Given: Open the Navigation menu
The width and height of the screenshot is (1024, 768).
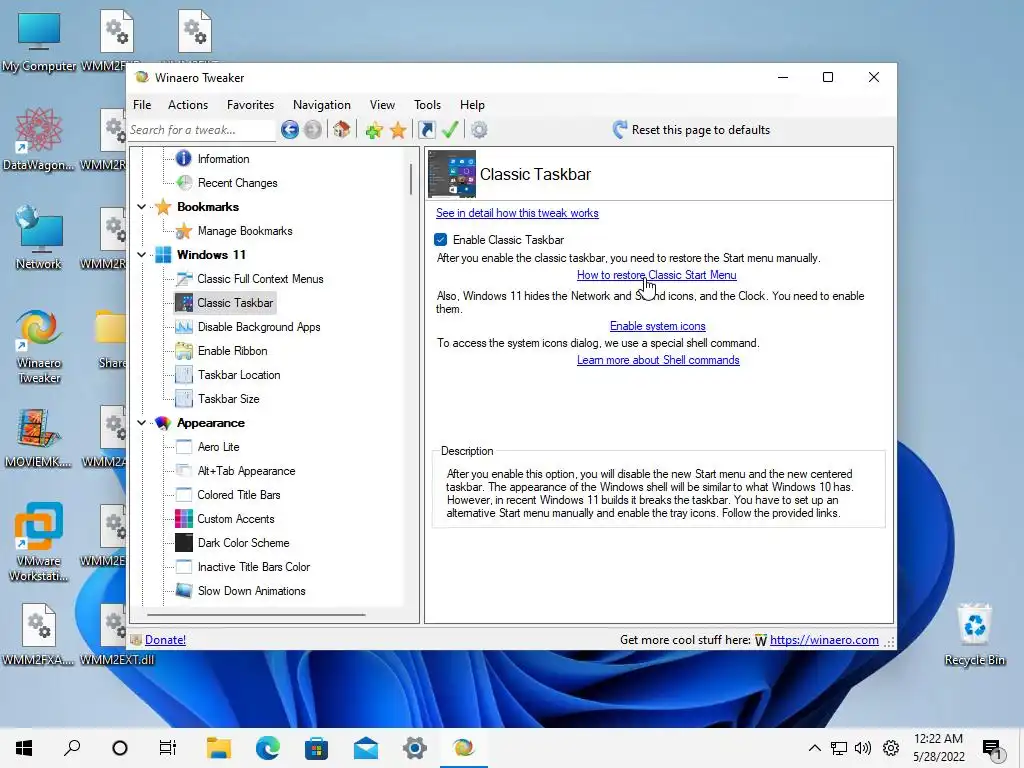Looking at the screenshot, I should pyautogui.click(x=321, y=104).
